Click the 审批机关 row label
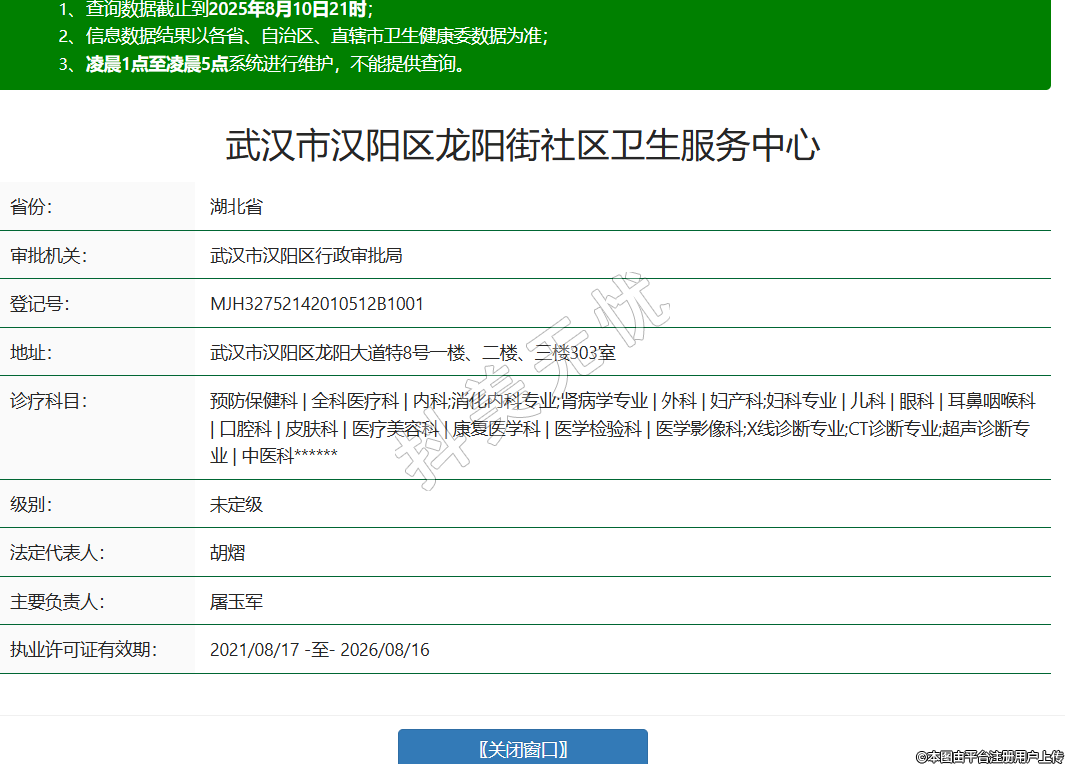The height and width of the screenshot is (764, 1065). click(49, 255)
